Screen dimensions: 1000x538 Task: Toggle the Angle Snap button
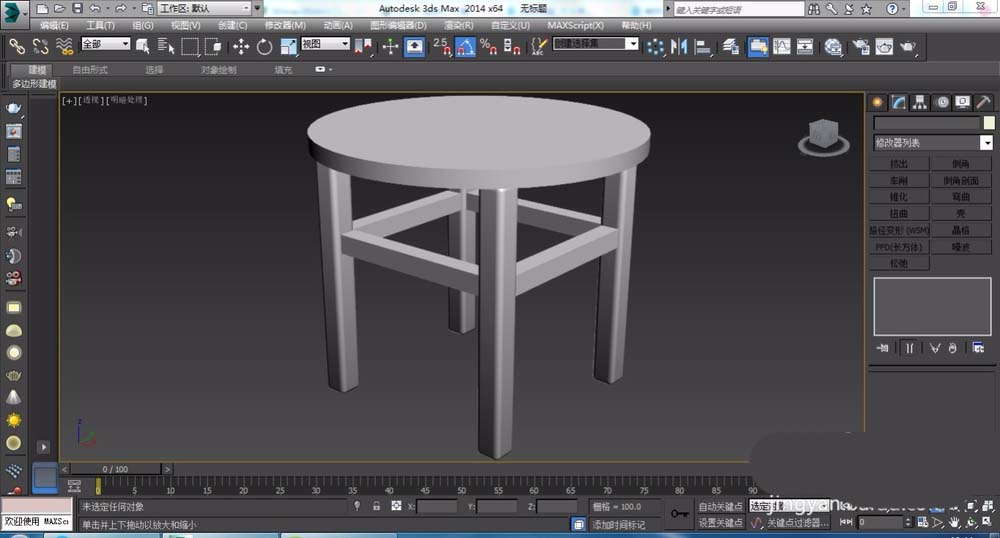coord(465,46)
